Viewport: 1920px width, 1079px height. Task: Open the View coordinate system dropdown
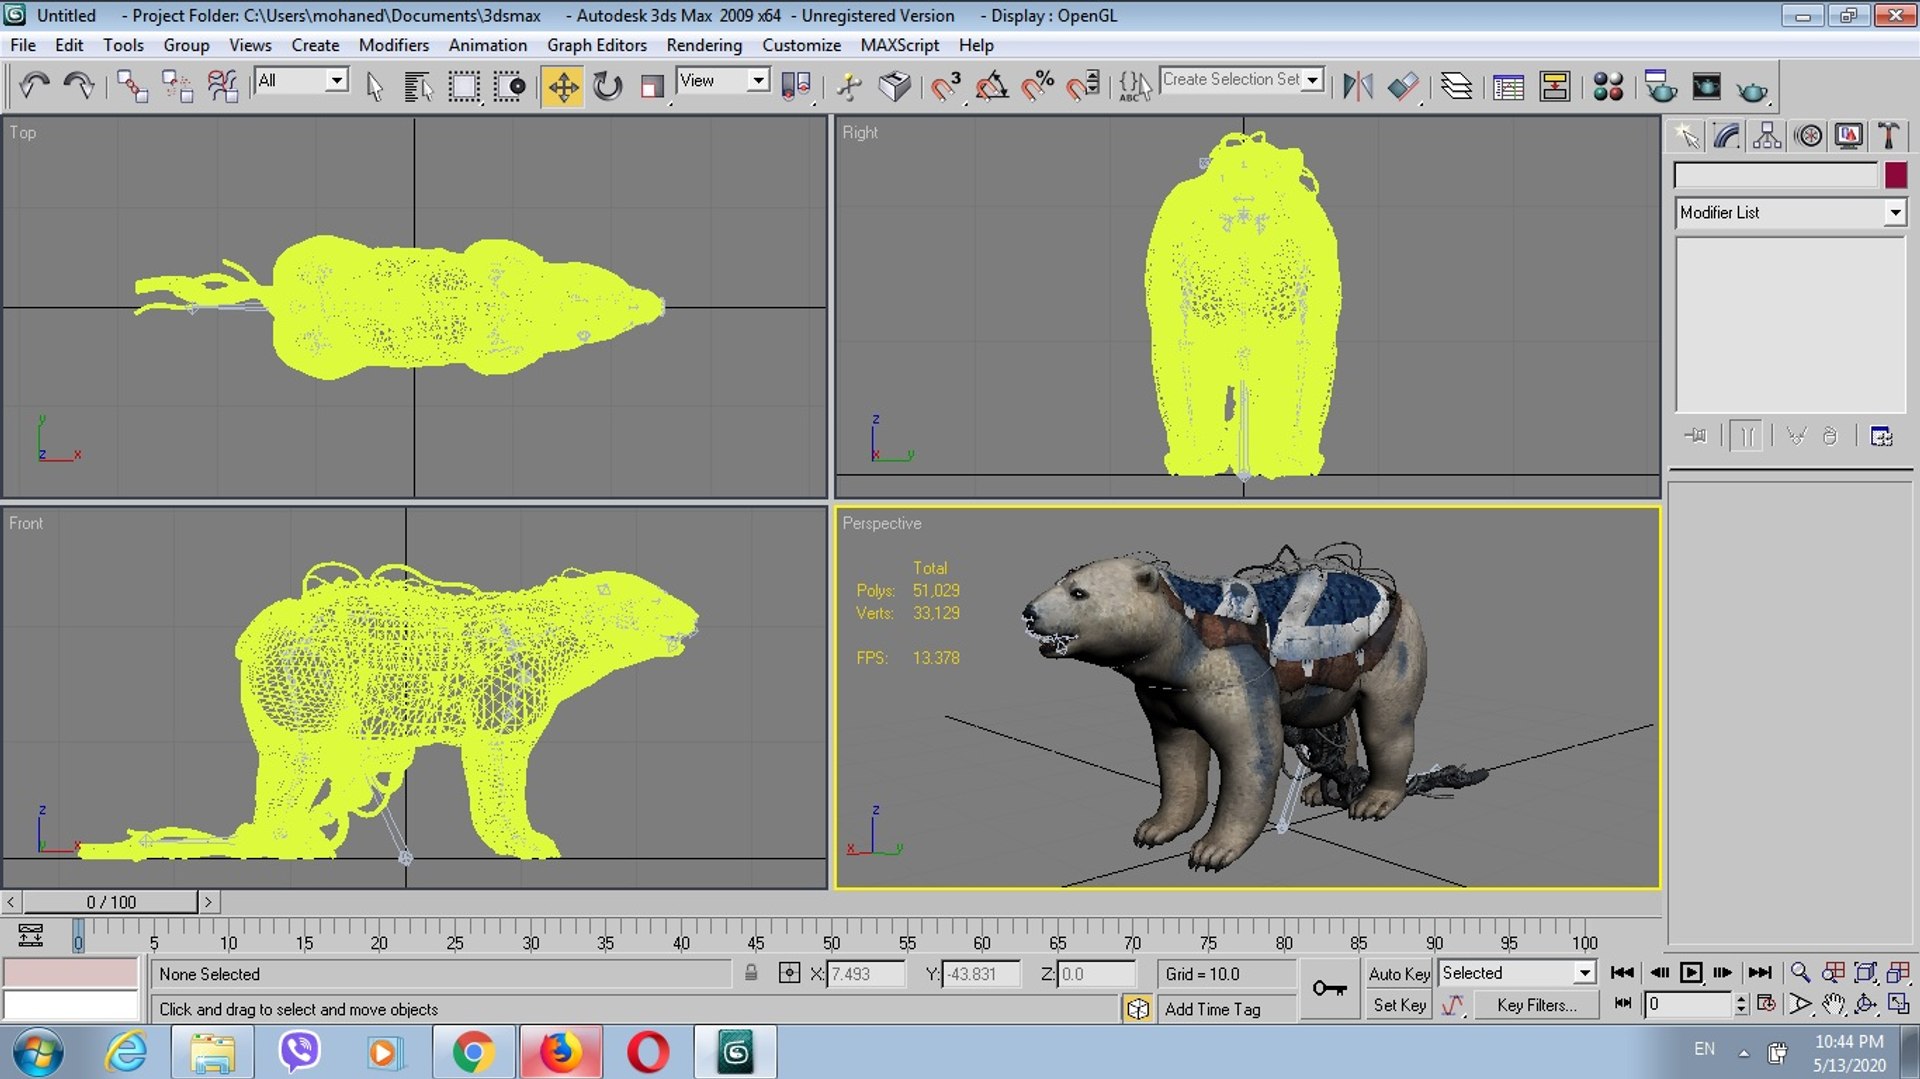click(723, 81)
